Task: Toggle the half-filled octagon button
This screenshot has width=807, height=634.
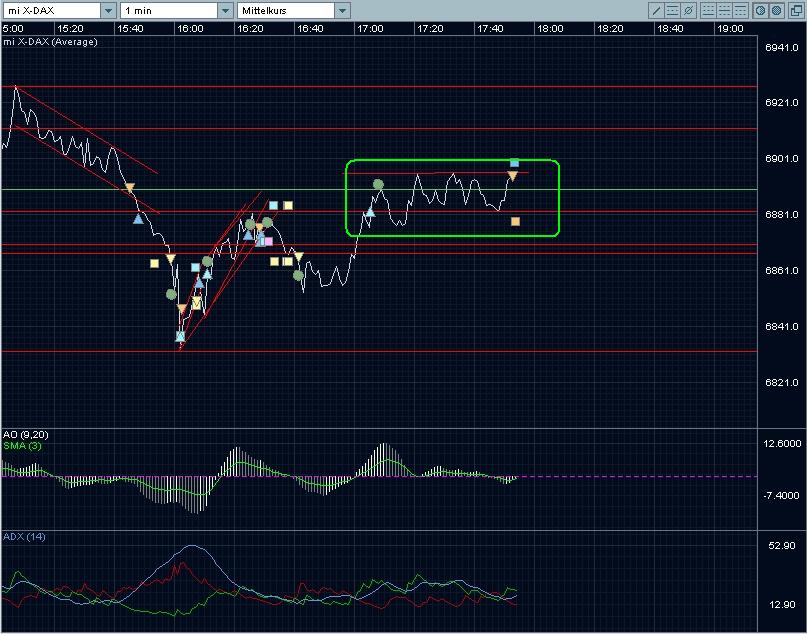Action: pyautogui.click(x=760, y=10)
